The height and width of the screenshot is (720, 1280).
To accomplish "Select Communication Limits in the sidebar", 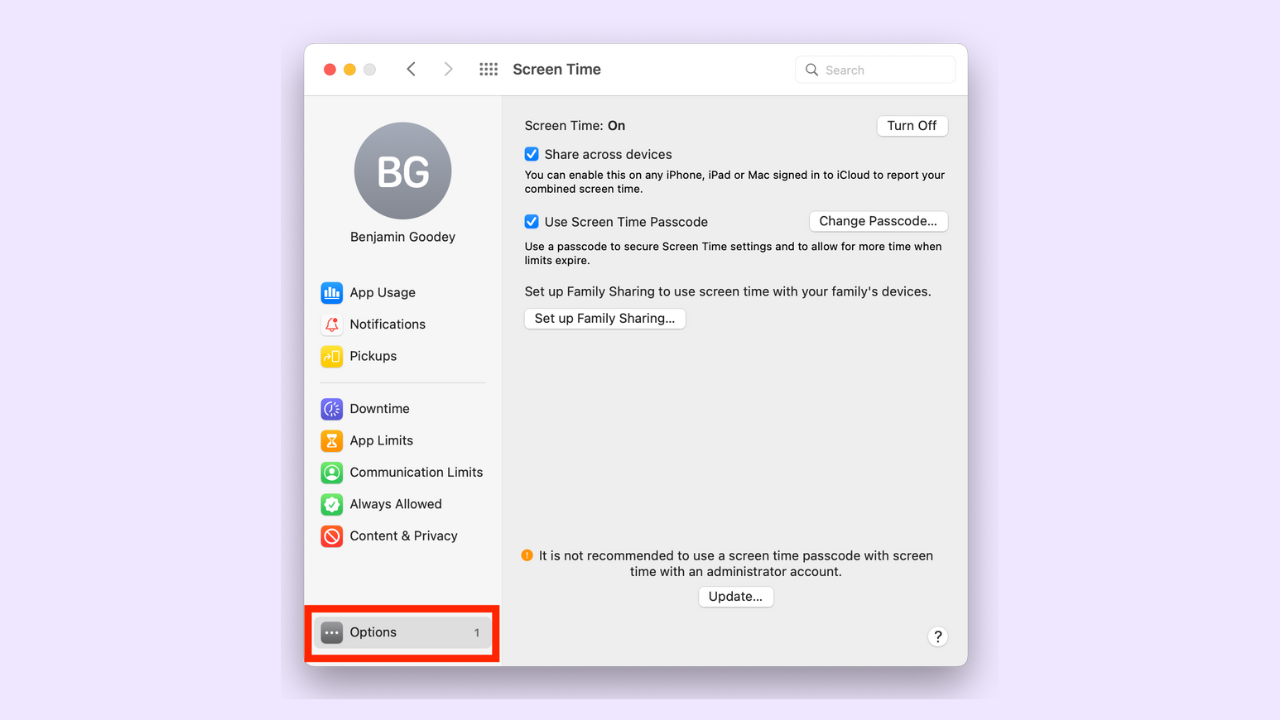I will click(405, 473).
